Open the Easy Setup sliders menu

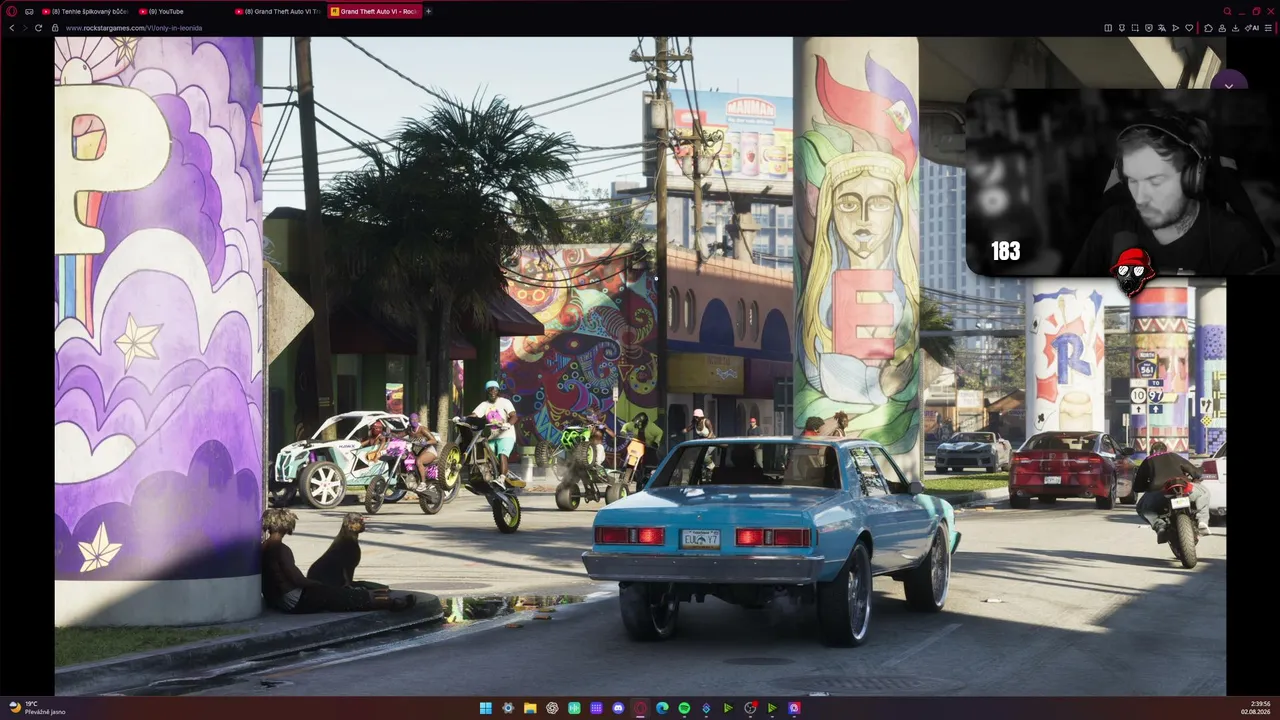click(1268, 28)
